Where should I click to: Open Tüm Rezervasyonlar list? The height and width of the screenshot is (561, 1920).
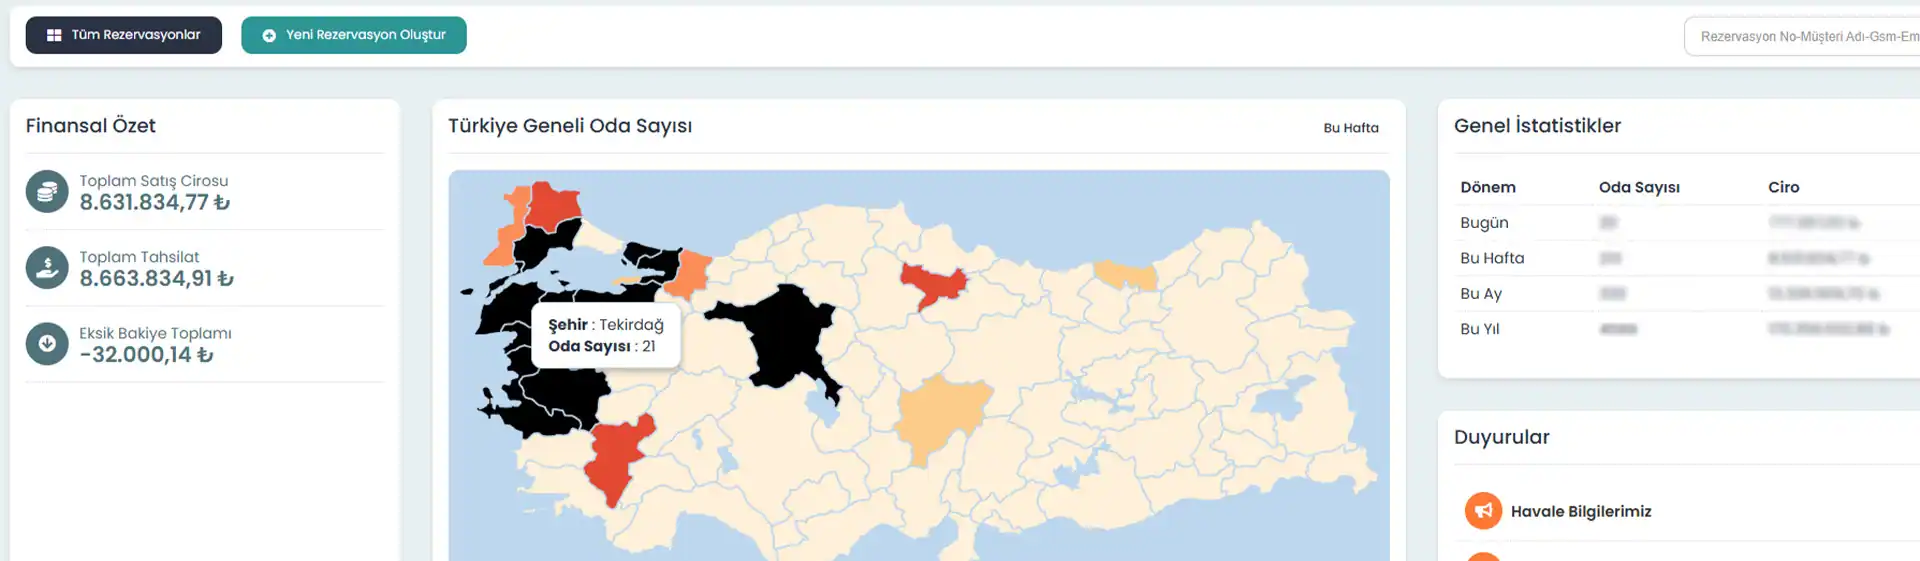click(124, 35)
